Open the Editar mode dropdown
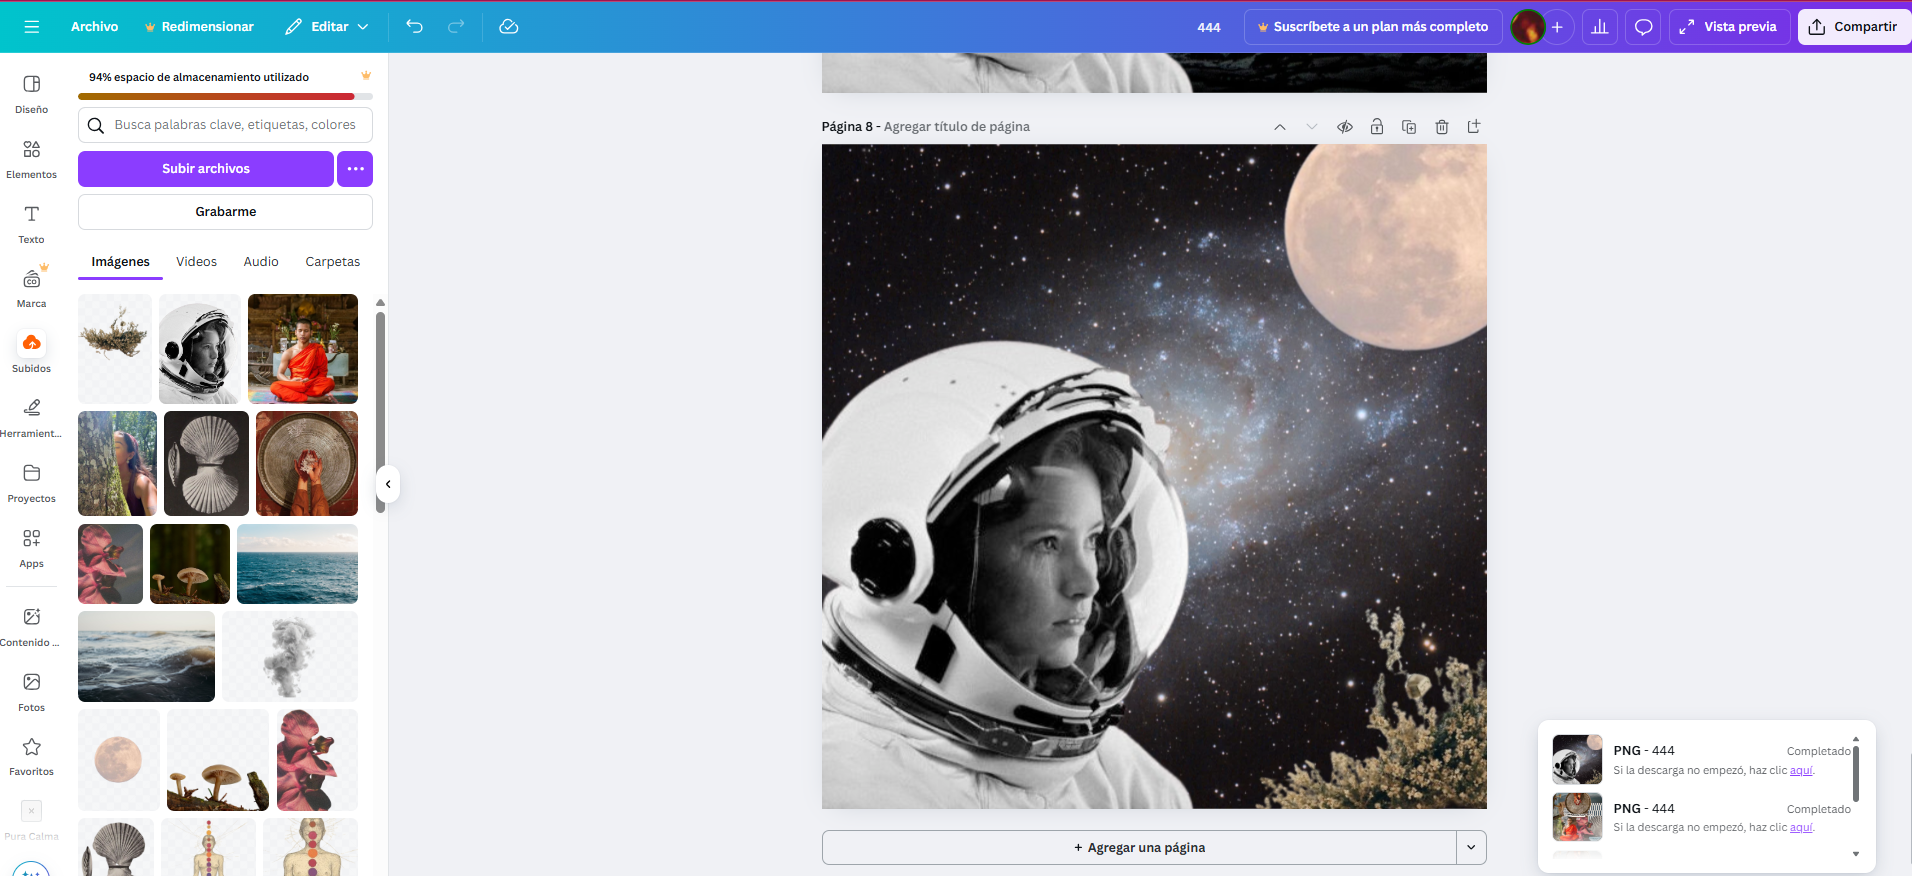Viewport: 1912px width, 876px height. point(327,27)
